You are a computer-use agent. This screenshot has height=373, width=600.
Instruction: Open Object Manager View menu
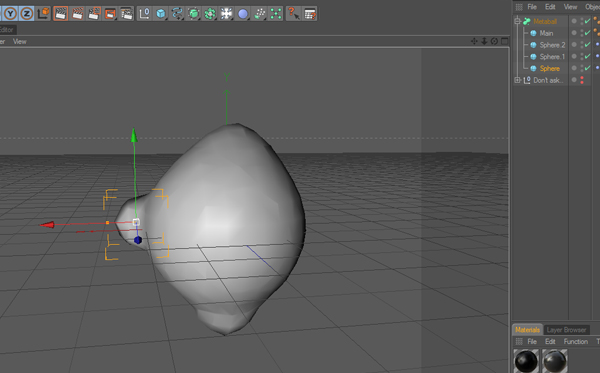click(570, 7)
